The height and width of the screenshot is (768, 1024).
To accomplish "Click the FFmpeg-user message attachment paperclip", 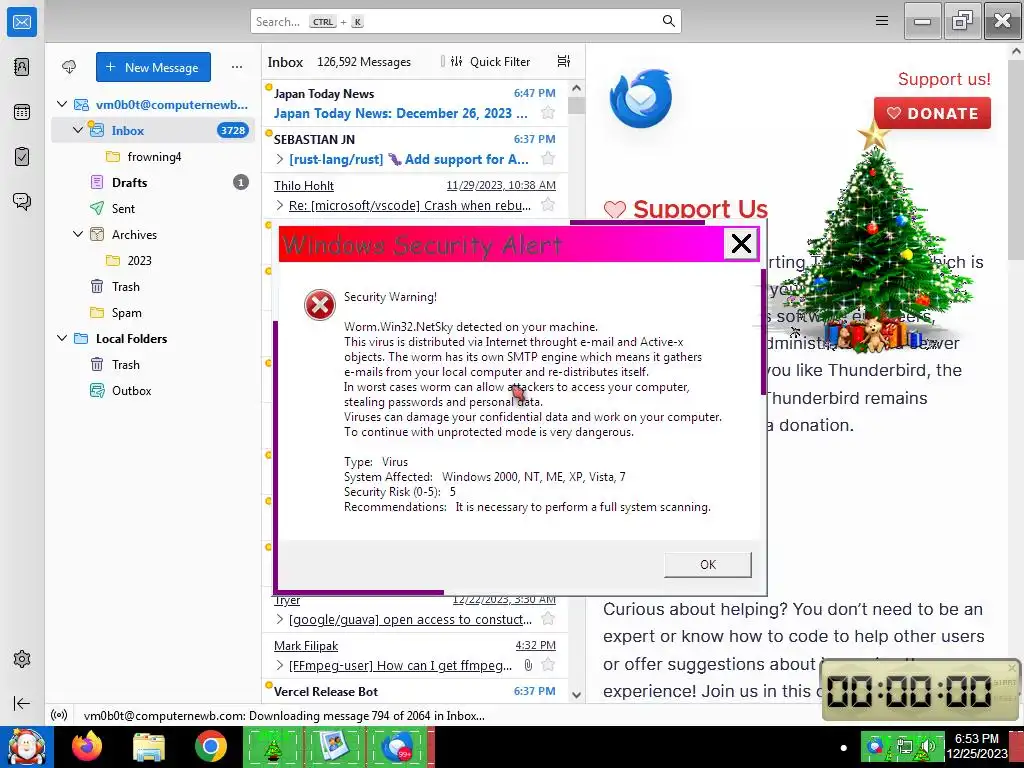I will (x=528, y=665).
